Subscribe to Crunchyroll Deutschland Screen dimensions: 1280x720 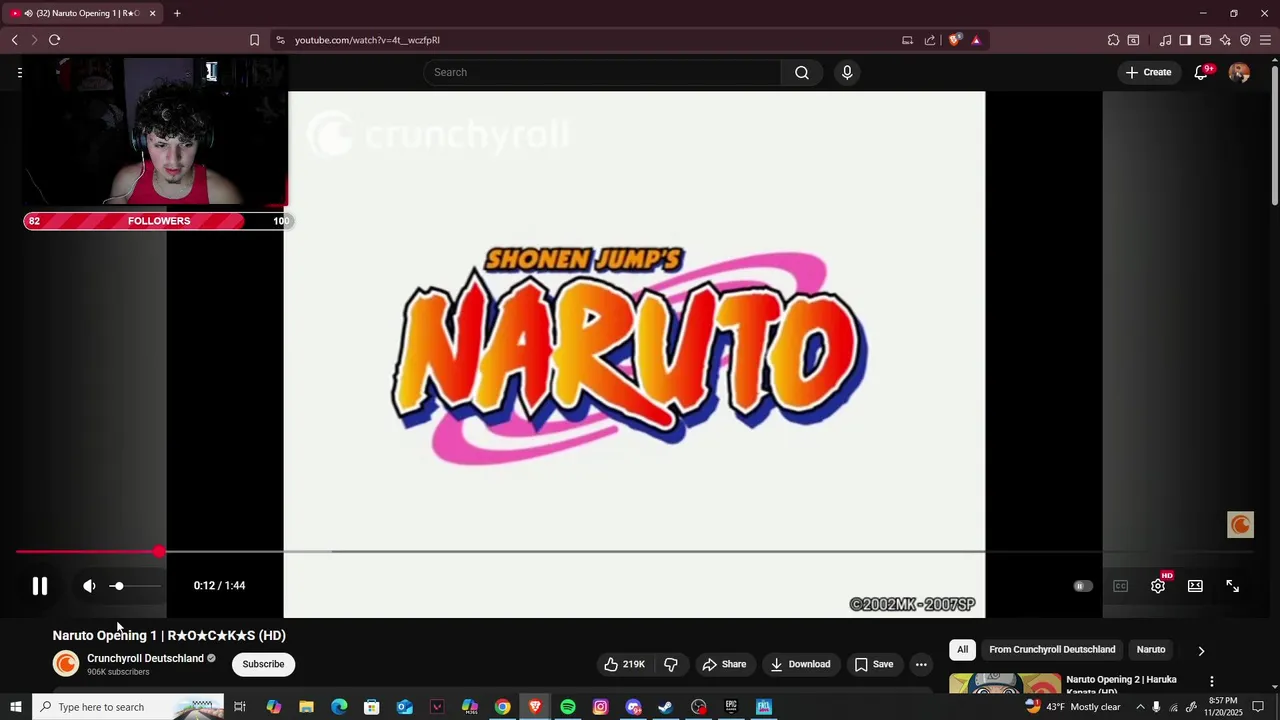click(x=264, y=664)
